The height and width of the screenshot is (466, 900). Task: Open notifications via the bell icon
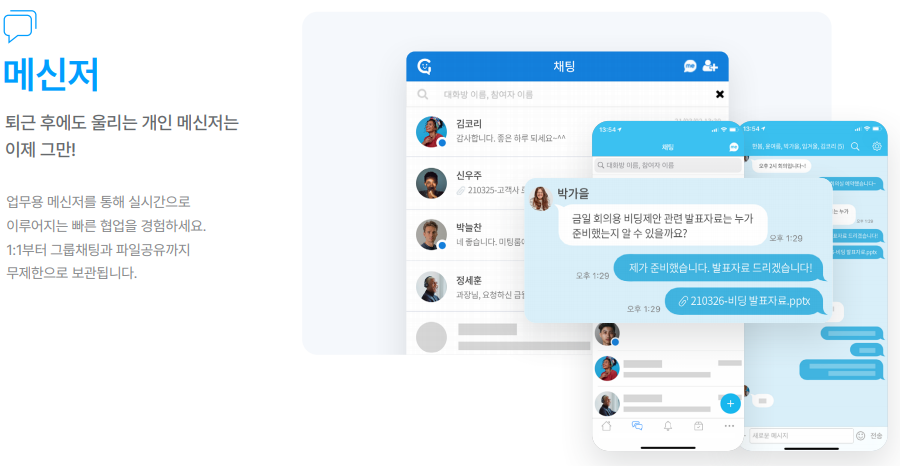pyautogui.click(x=668, y=426)
